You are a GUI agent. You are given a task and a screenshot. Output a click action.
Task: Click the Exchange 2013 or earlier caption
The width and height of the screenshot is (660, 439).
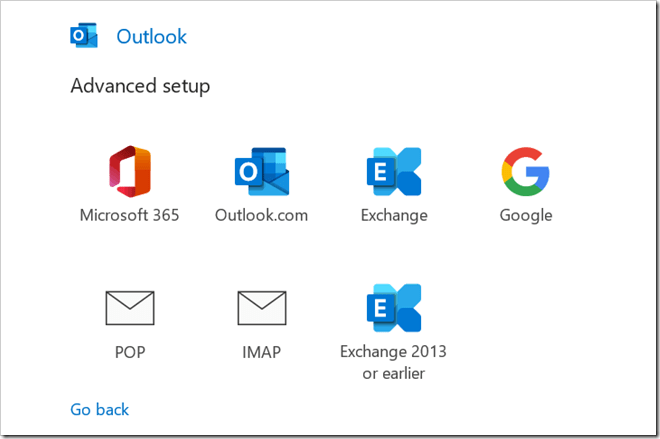point(393,362)
